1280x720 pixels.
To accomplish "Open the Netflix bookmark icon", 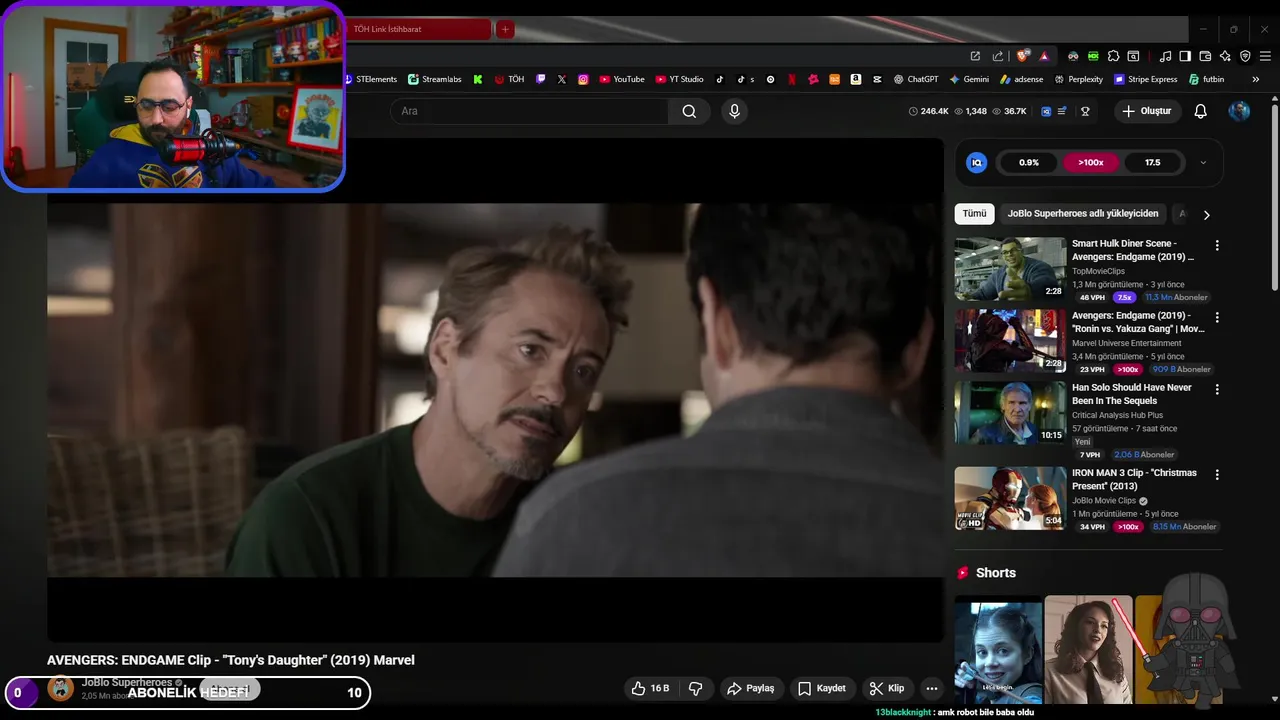I will coord(792,79).
